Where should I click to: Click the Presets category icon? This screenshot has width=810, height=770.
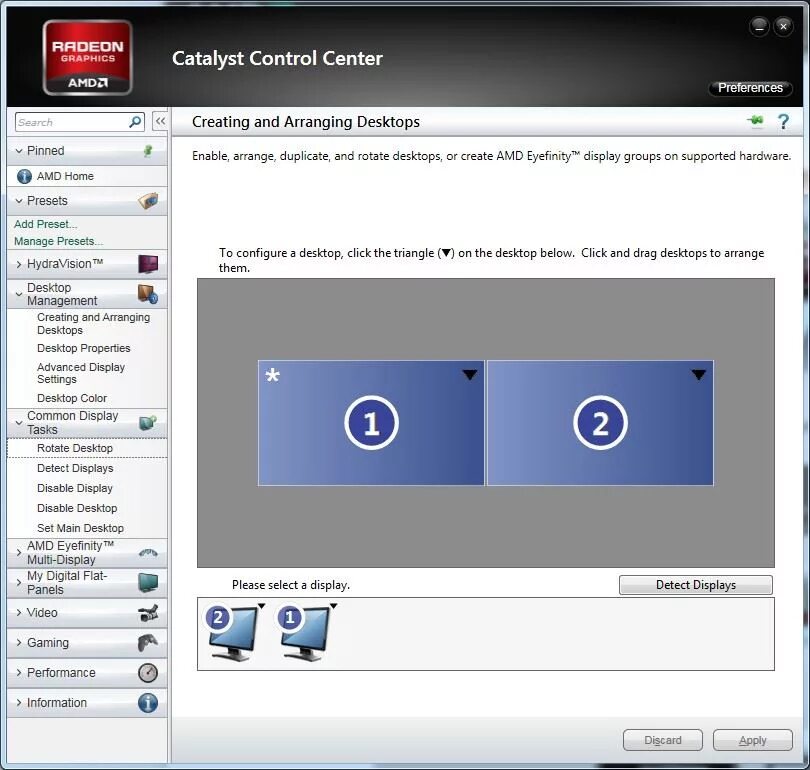pyautogui.click(x=148, y=200)
